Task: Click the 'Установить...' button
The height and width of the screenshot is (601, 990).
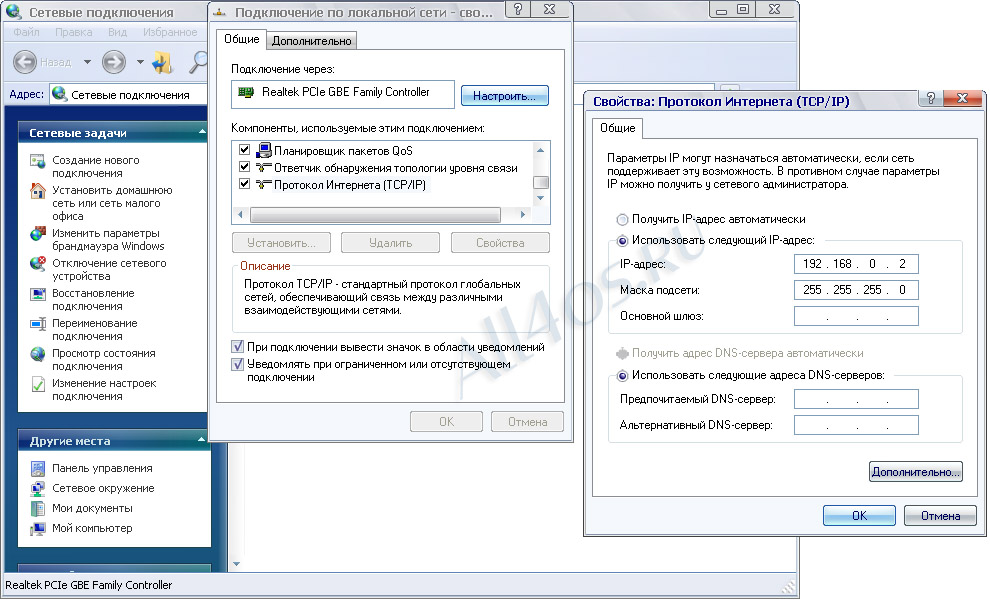Action: [x=282, y=243]
